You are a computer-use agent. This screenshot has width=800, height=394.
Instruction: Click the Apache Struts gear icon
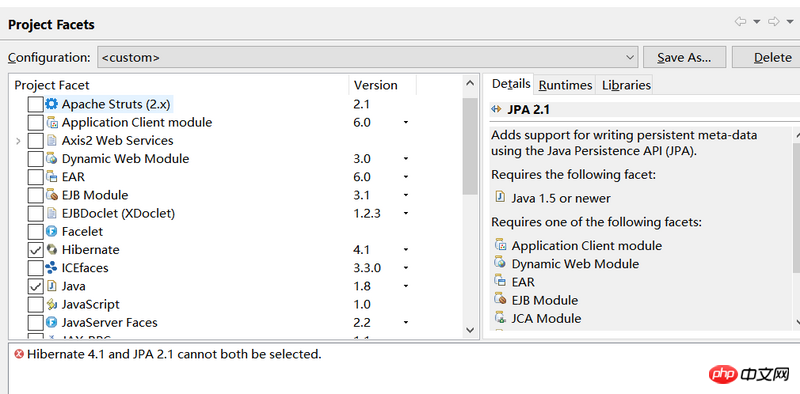52,104
